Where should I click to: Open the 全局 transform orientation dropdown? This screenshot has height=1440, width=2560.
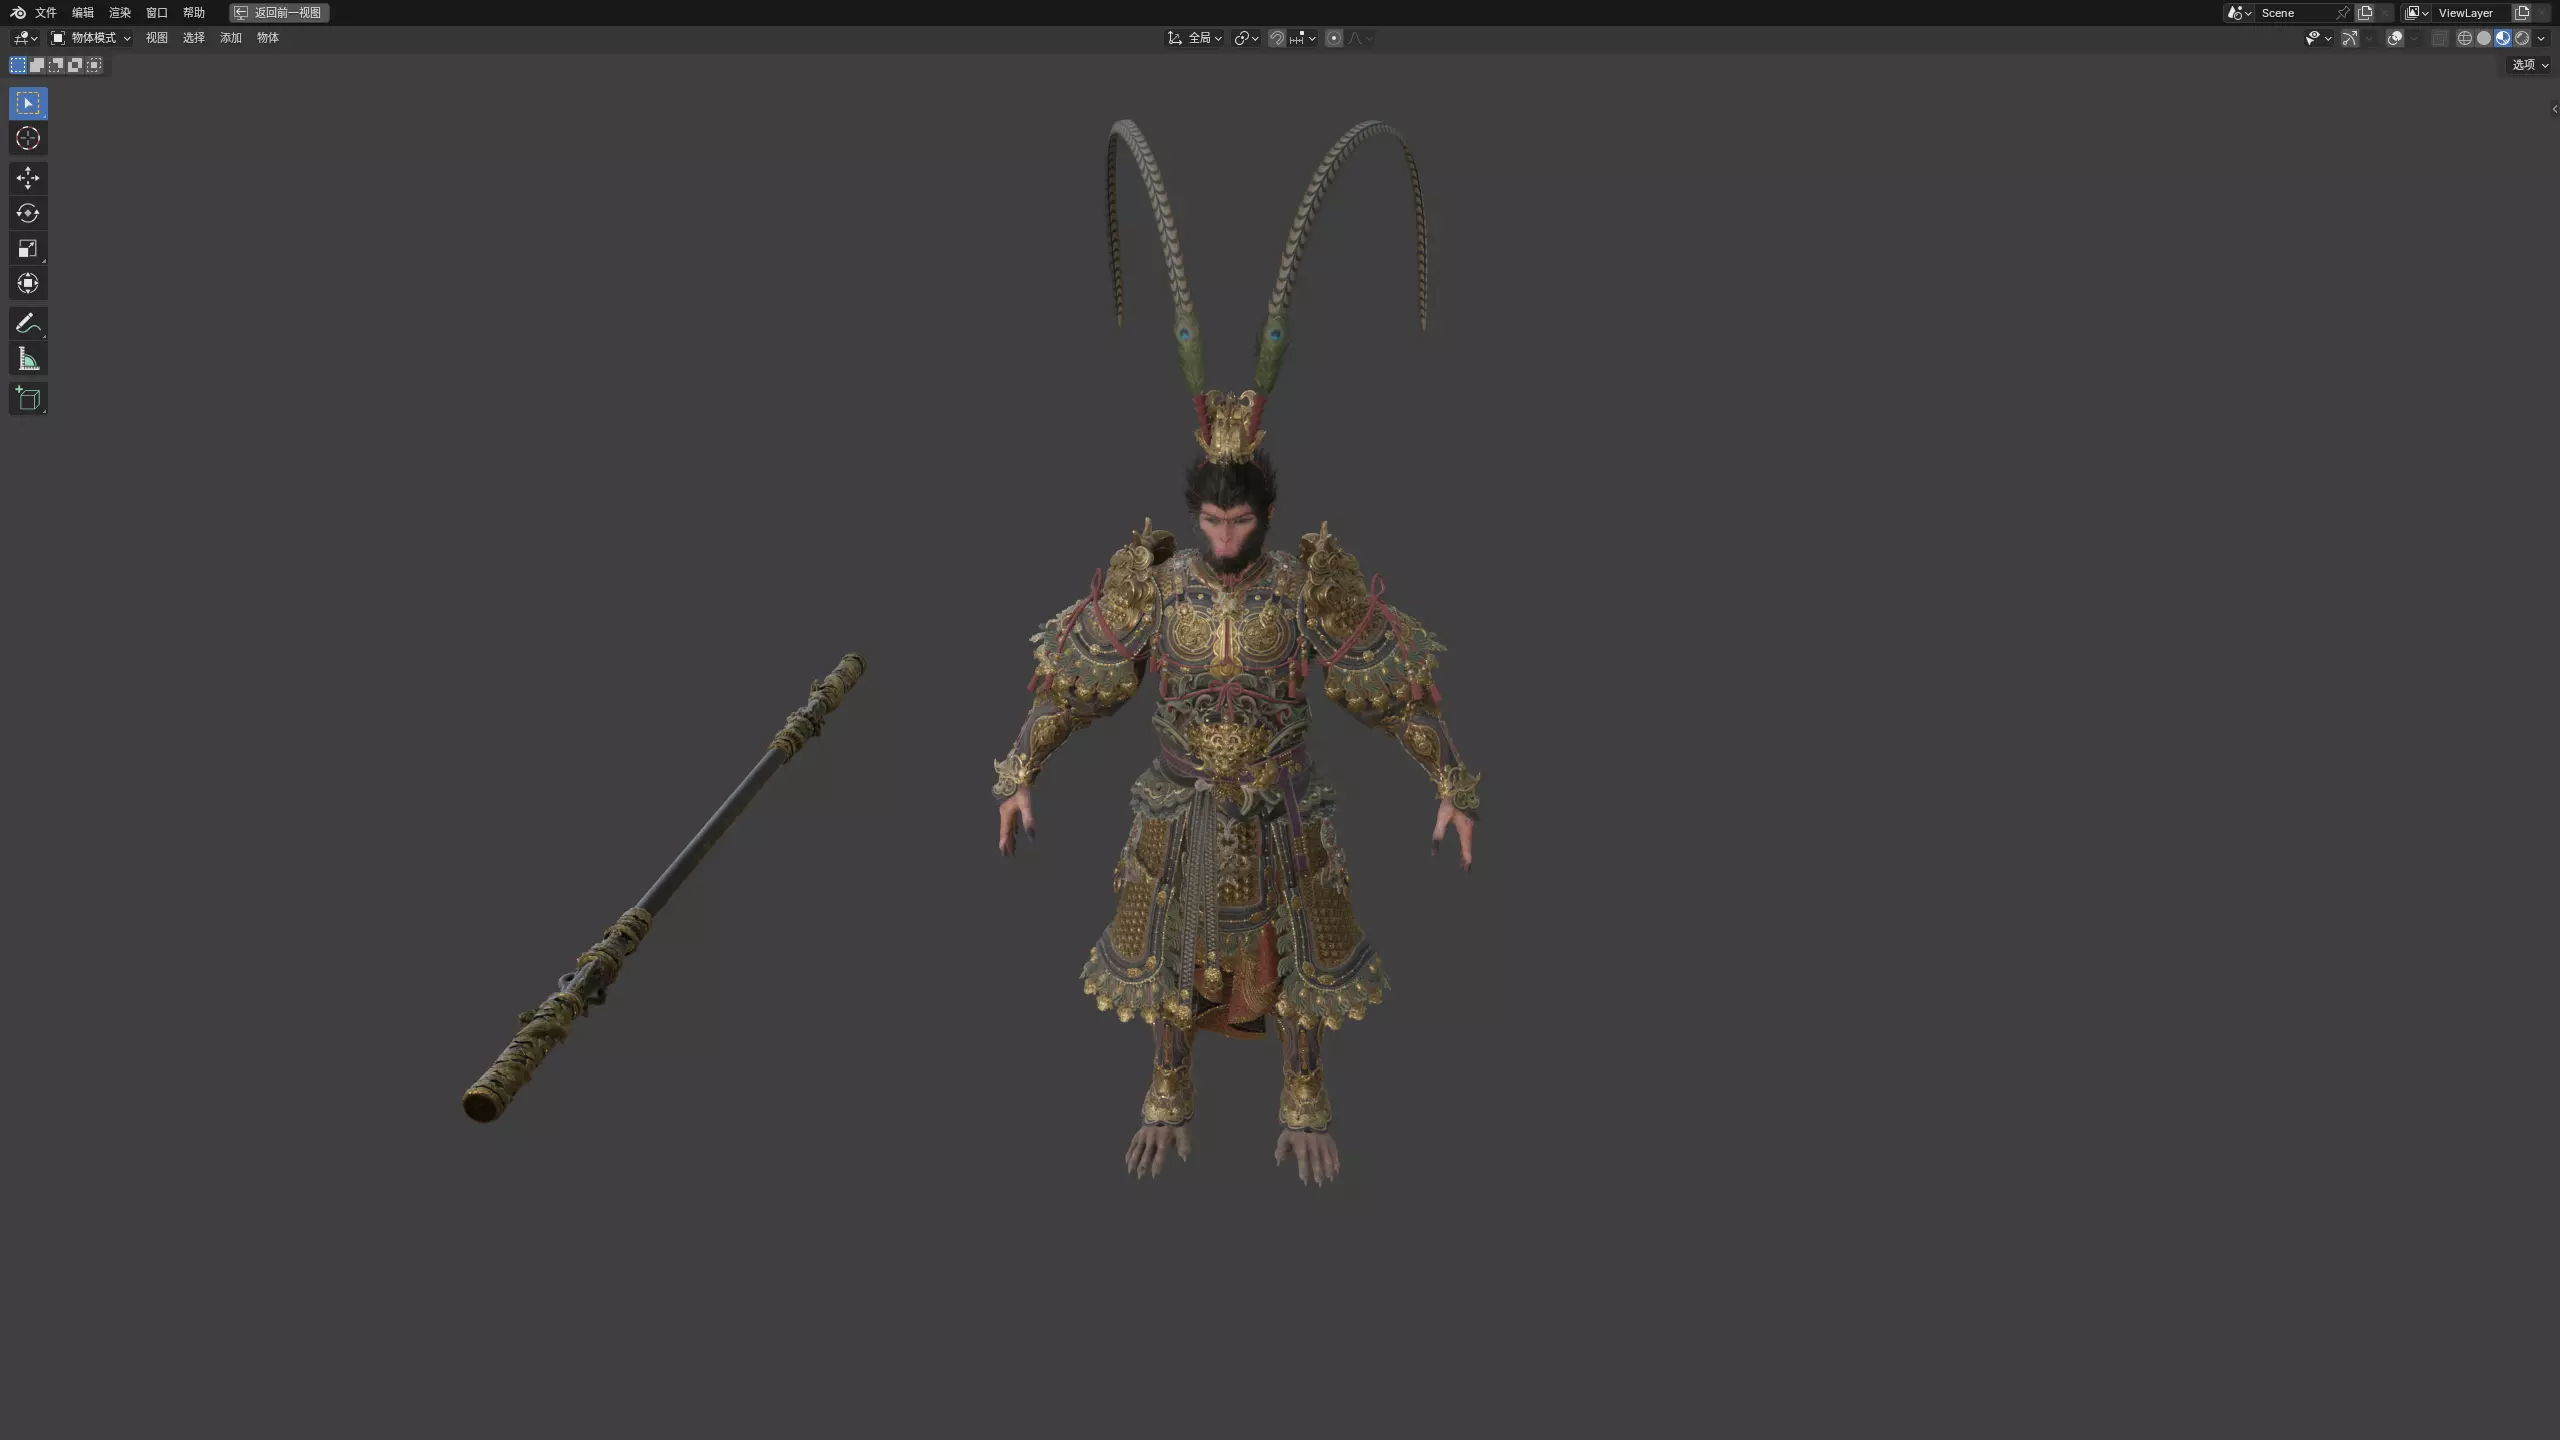[x=1194, y=38]
